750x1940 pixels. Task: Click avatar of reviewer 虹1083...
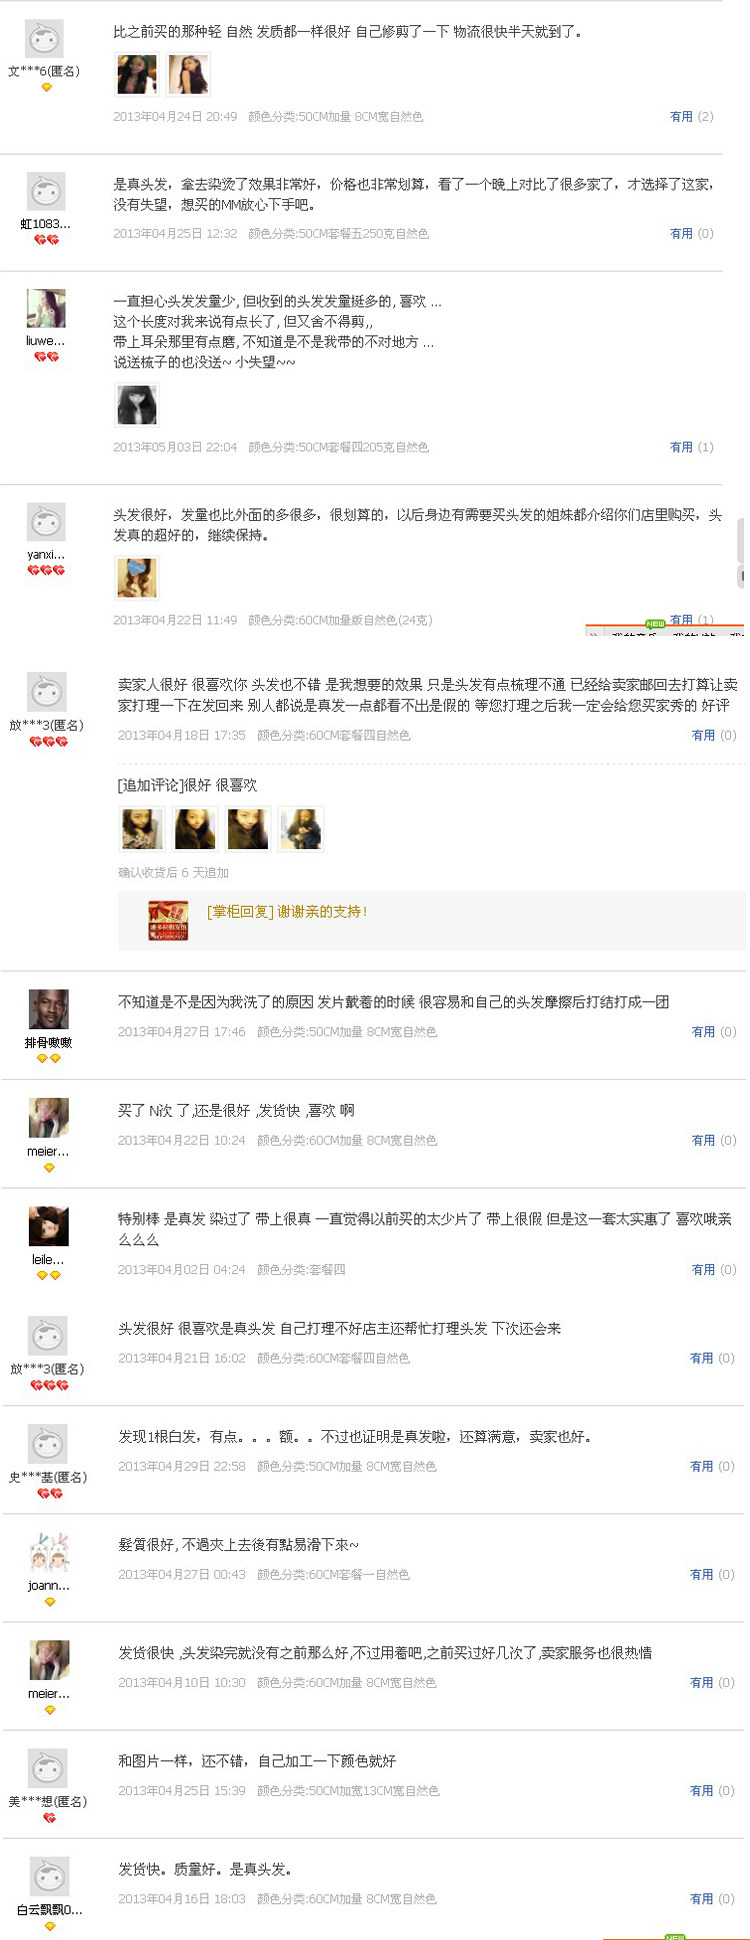pyautogui.click(x=45, y=192)
